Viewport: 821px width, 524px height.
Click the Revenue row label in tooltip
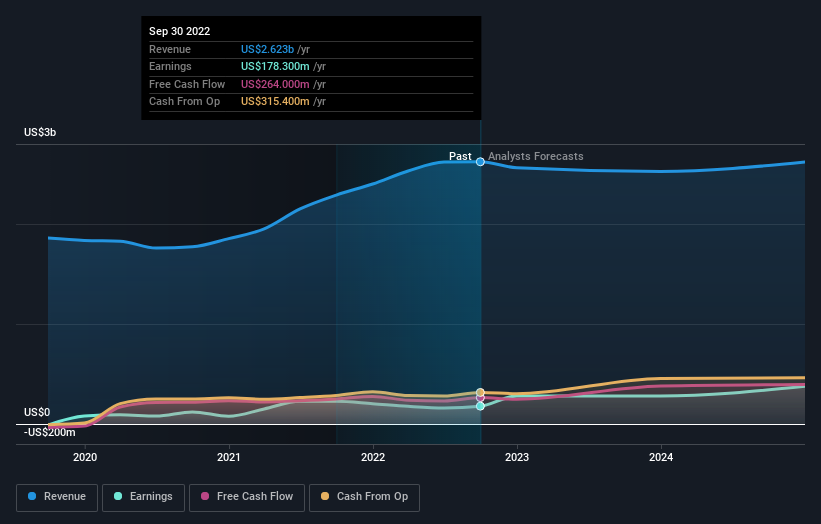(170, 49)
